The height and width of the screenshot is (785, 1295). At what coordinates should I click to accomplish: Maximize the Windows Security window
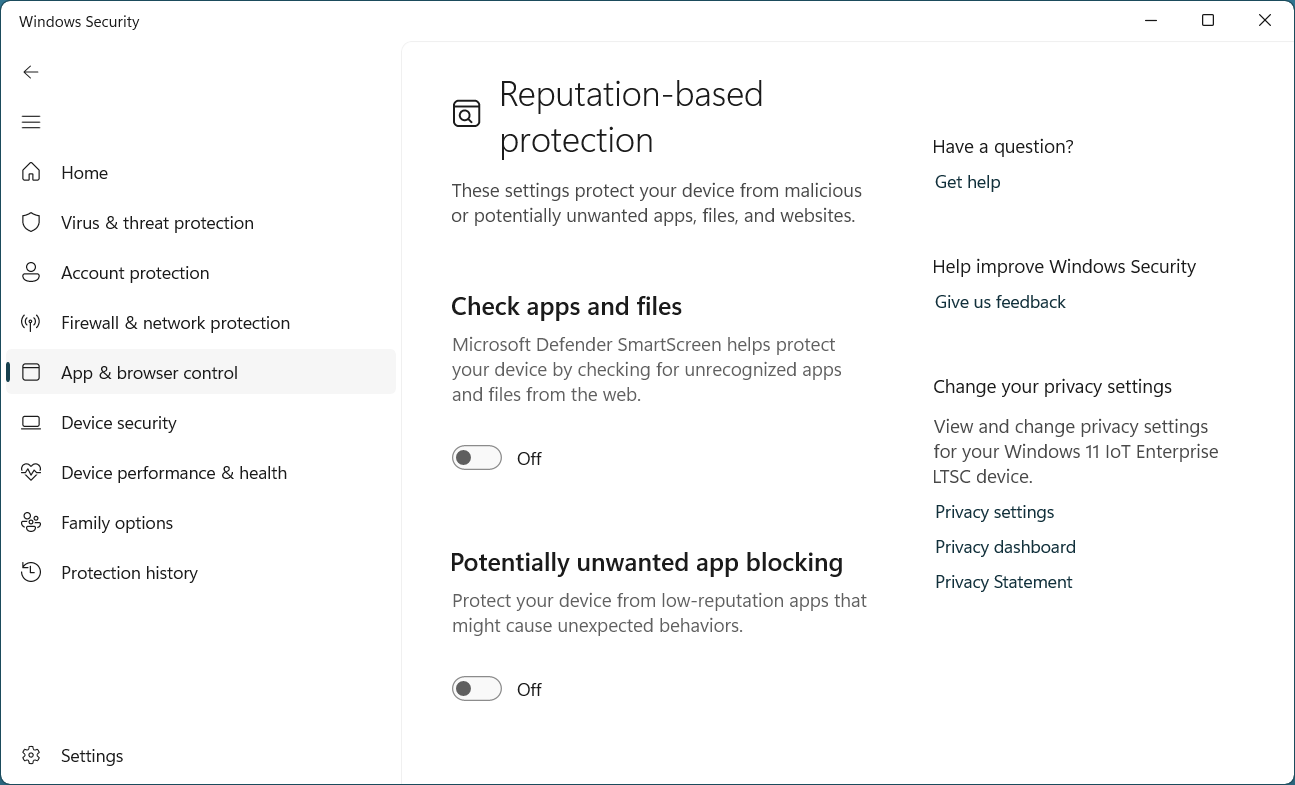pos(1208,21)
